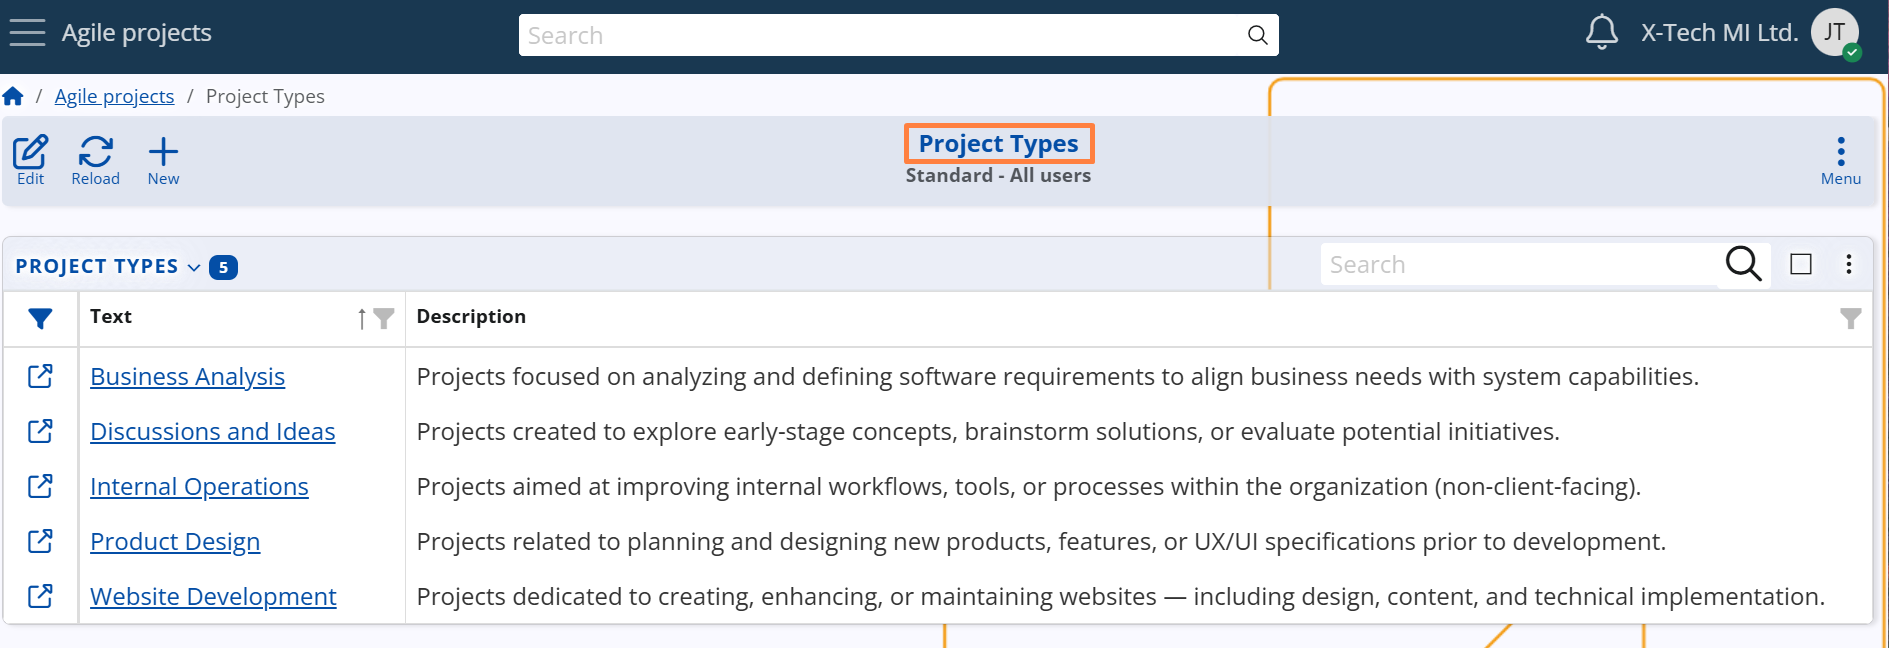Click Agile projects breadcrumb link

[114, 96]
